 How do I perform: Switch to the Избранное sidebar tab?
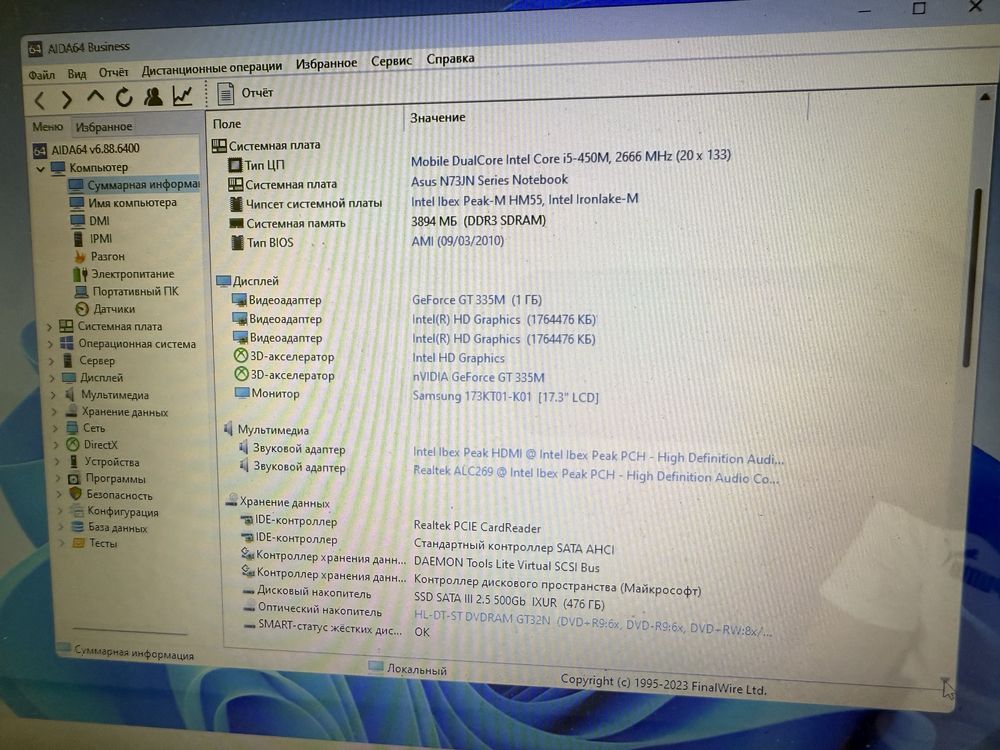pos(104,127)
